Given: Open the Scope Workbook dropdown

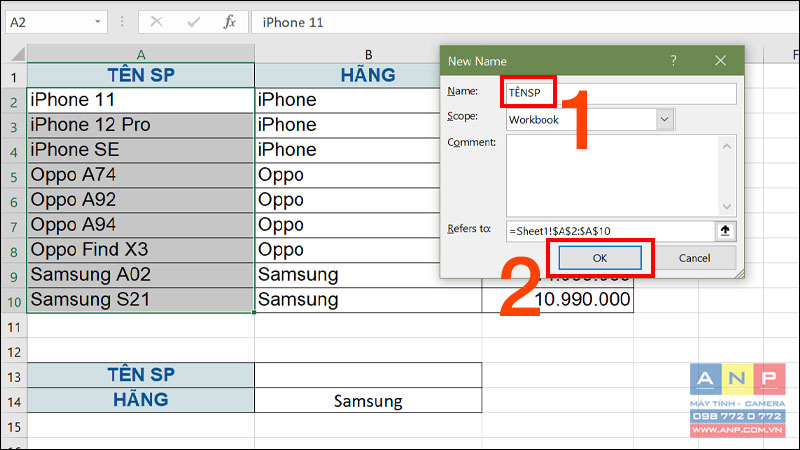Looking at the screenshot, I should (664, 119).
